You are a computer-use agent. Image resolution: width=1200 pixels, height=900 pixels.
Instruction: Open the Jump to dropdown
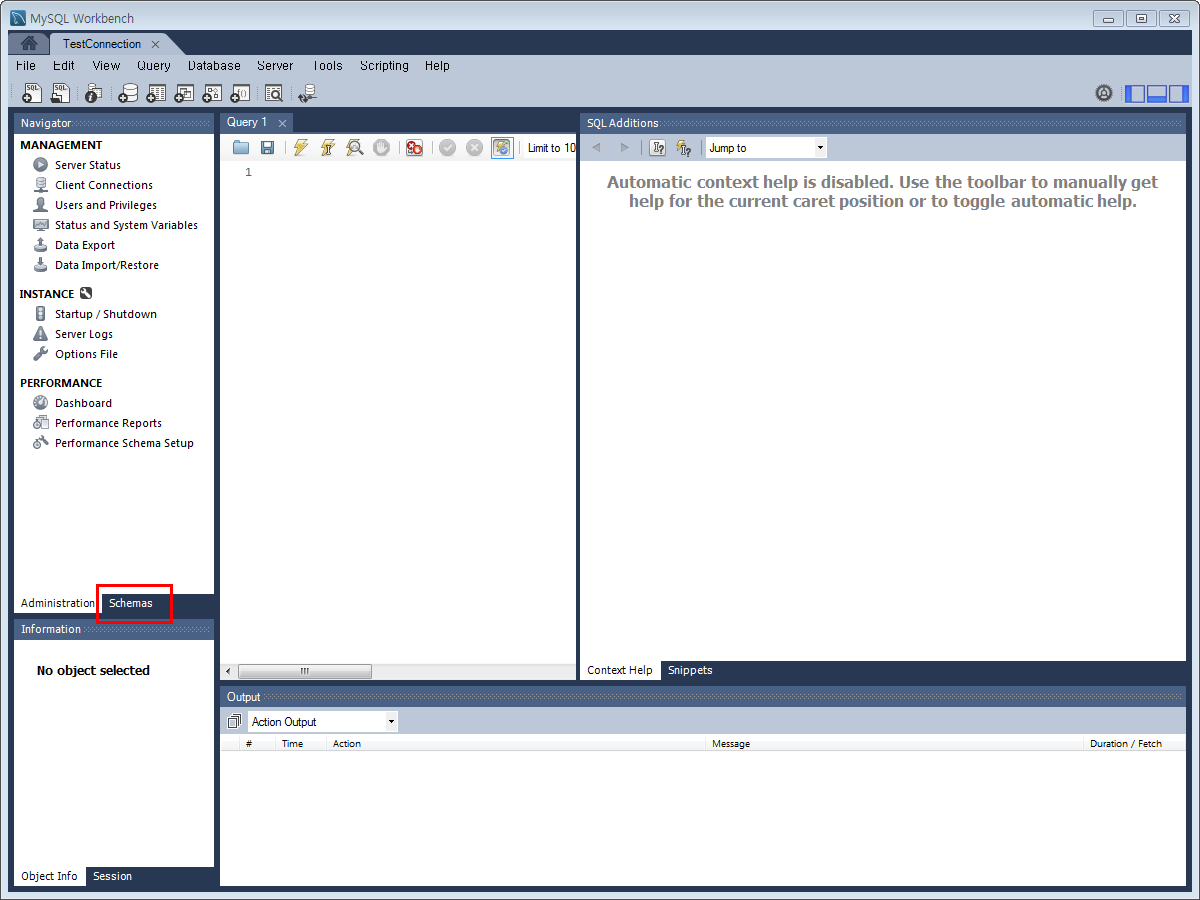[766, 148]
